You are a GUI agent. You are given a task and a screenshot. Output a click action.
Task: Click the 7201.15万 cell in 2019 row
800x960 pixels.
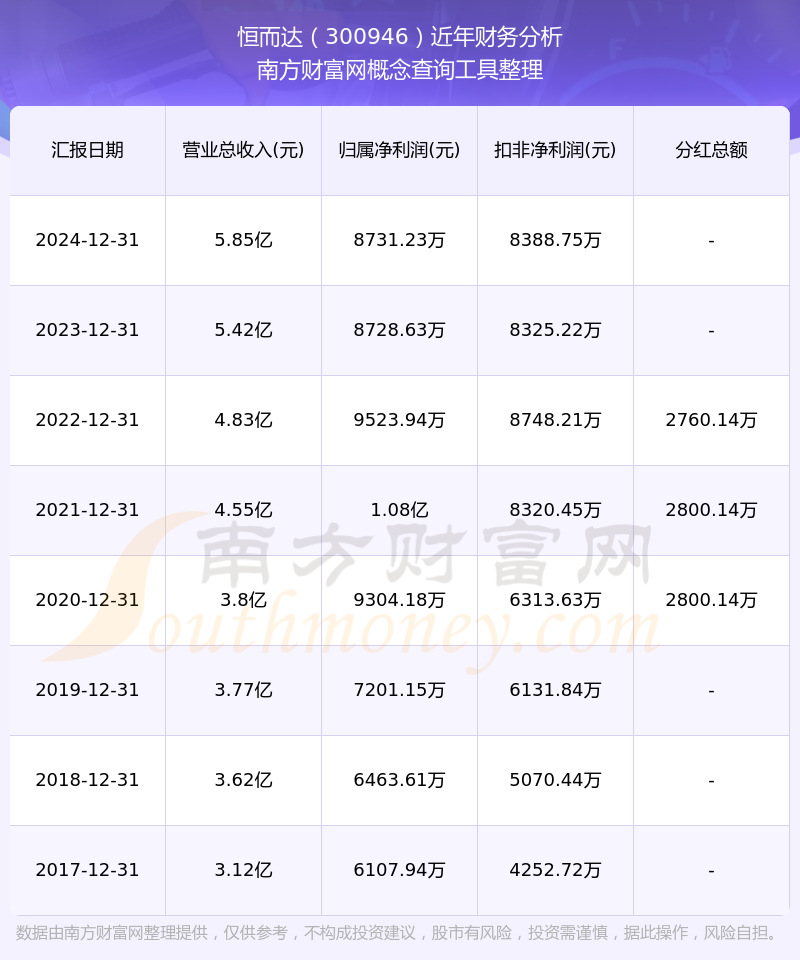(400, 690)
